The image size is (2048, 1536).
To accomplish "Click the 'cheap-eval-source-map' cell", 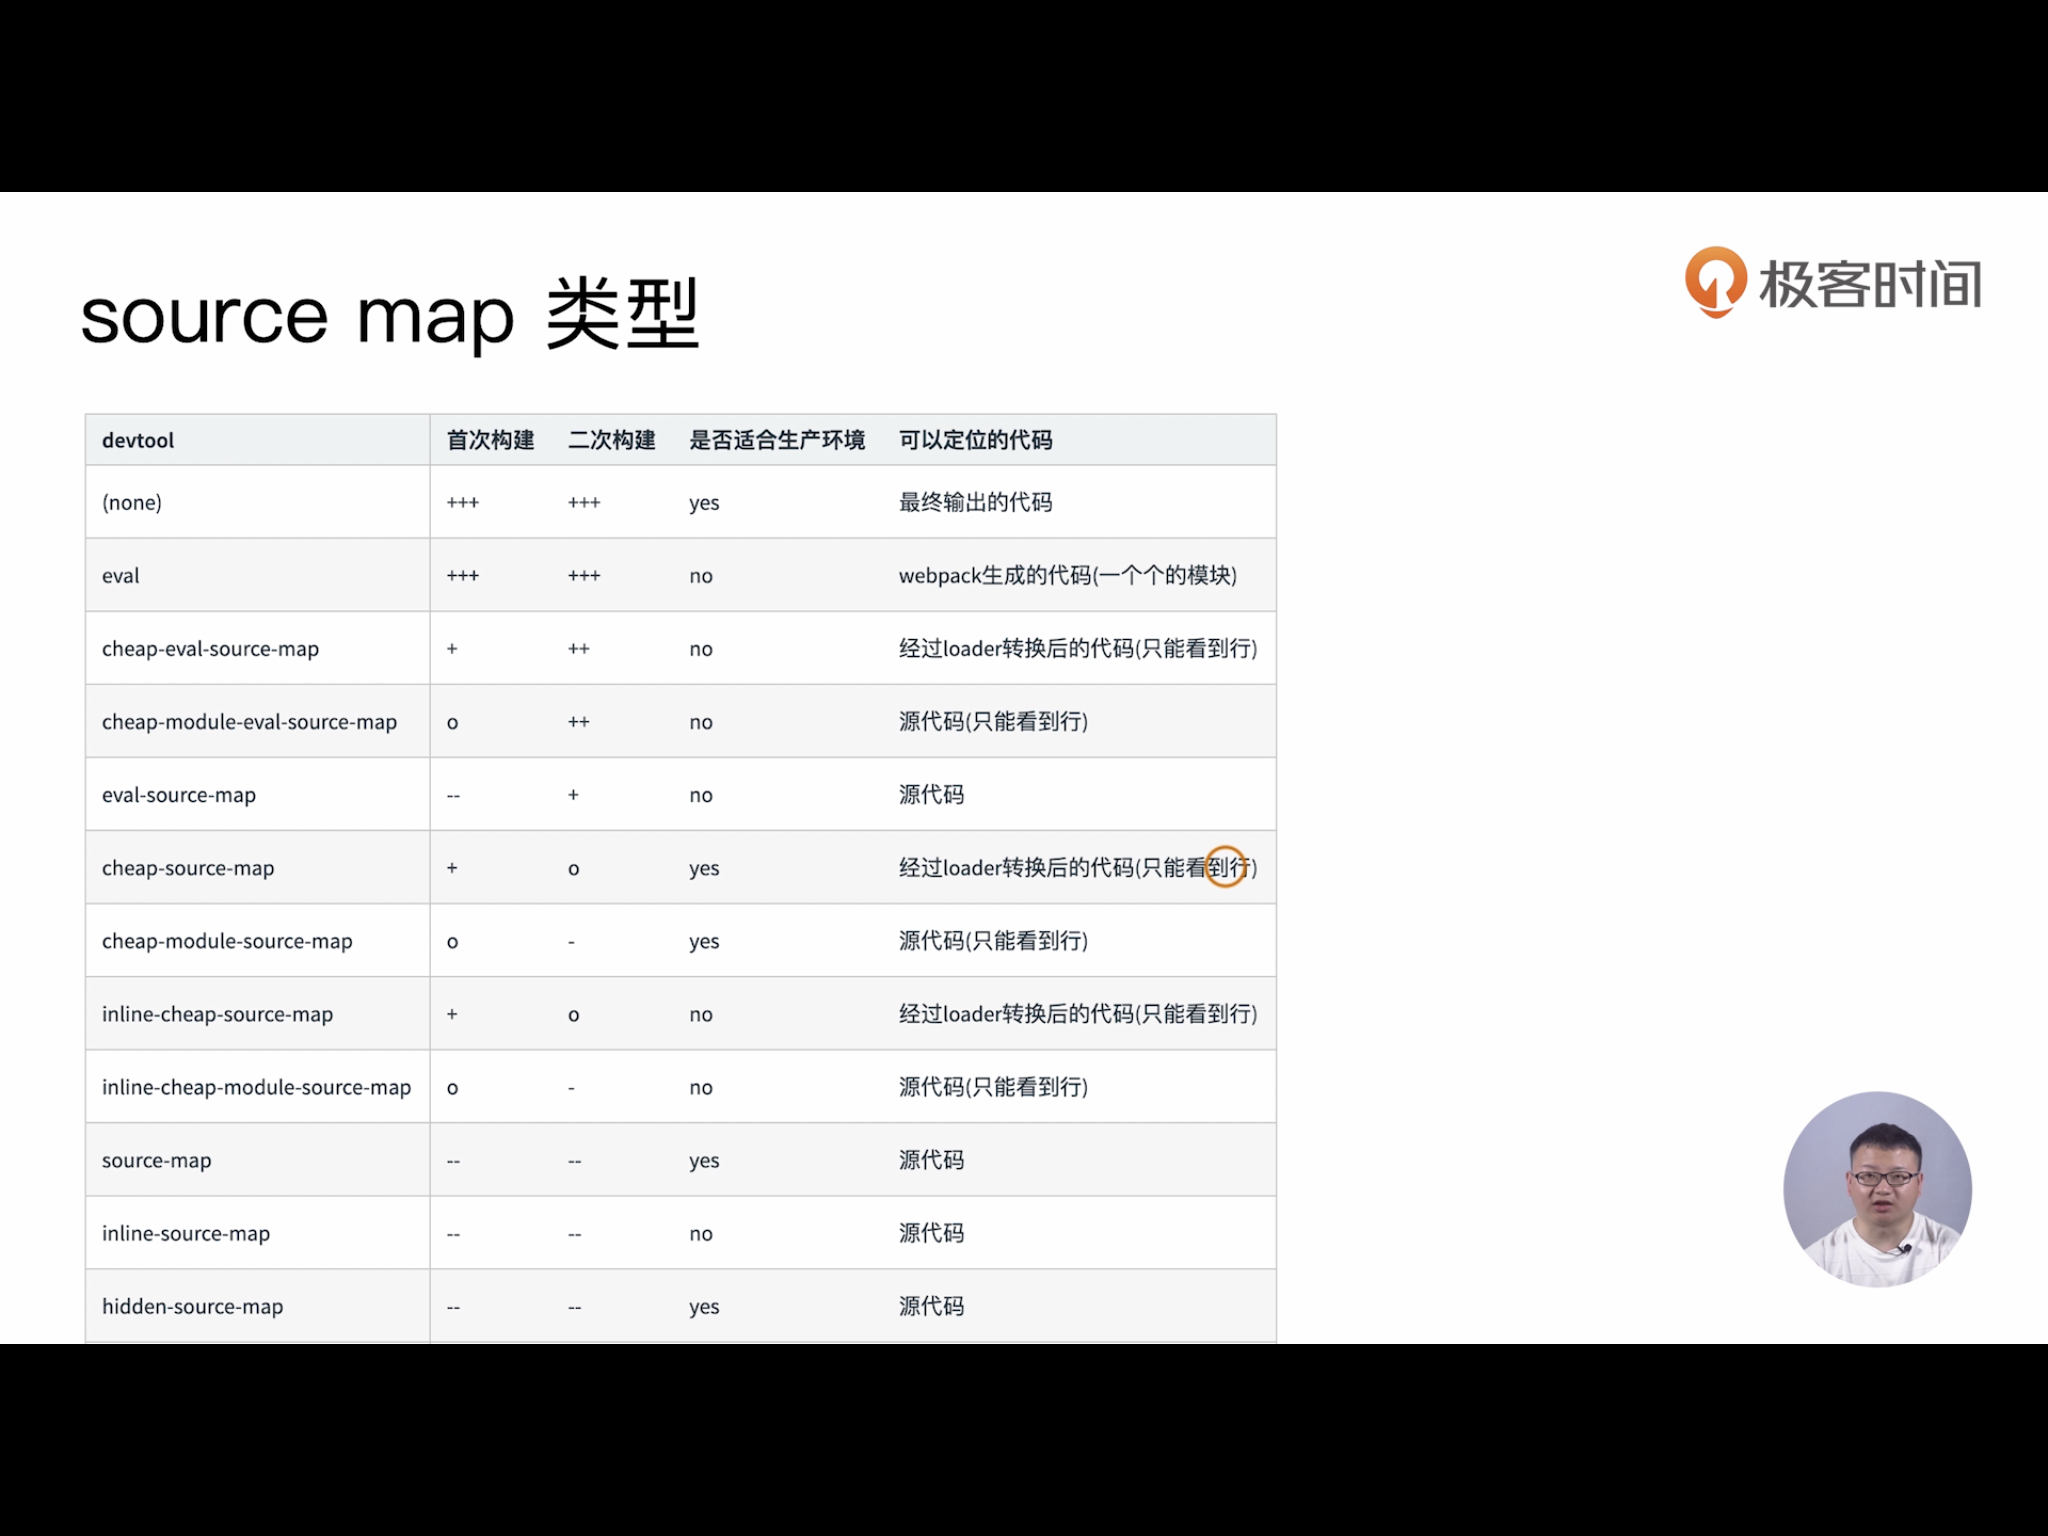I will [x=210, y=648].
